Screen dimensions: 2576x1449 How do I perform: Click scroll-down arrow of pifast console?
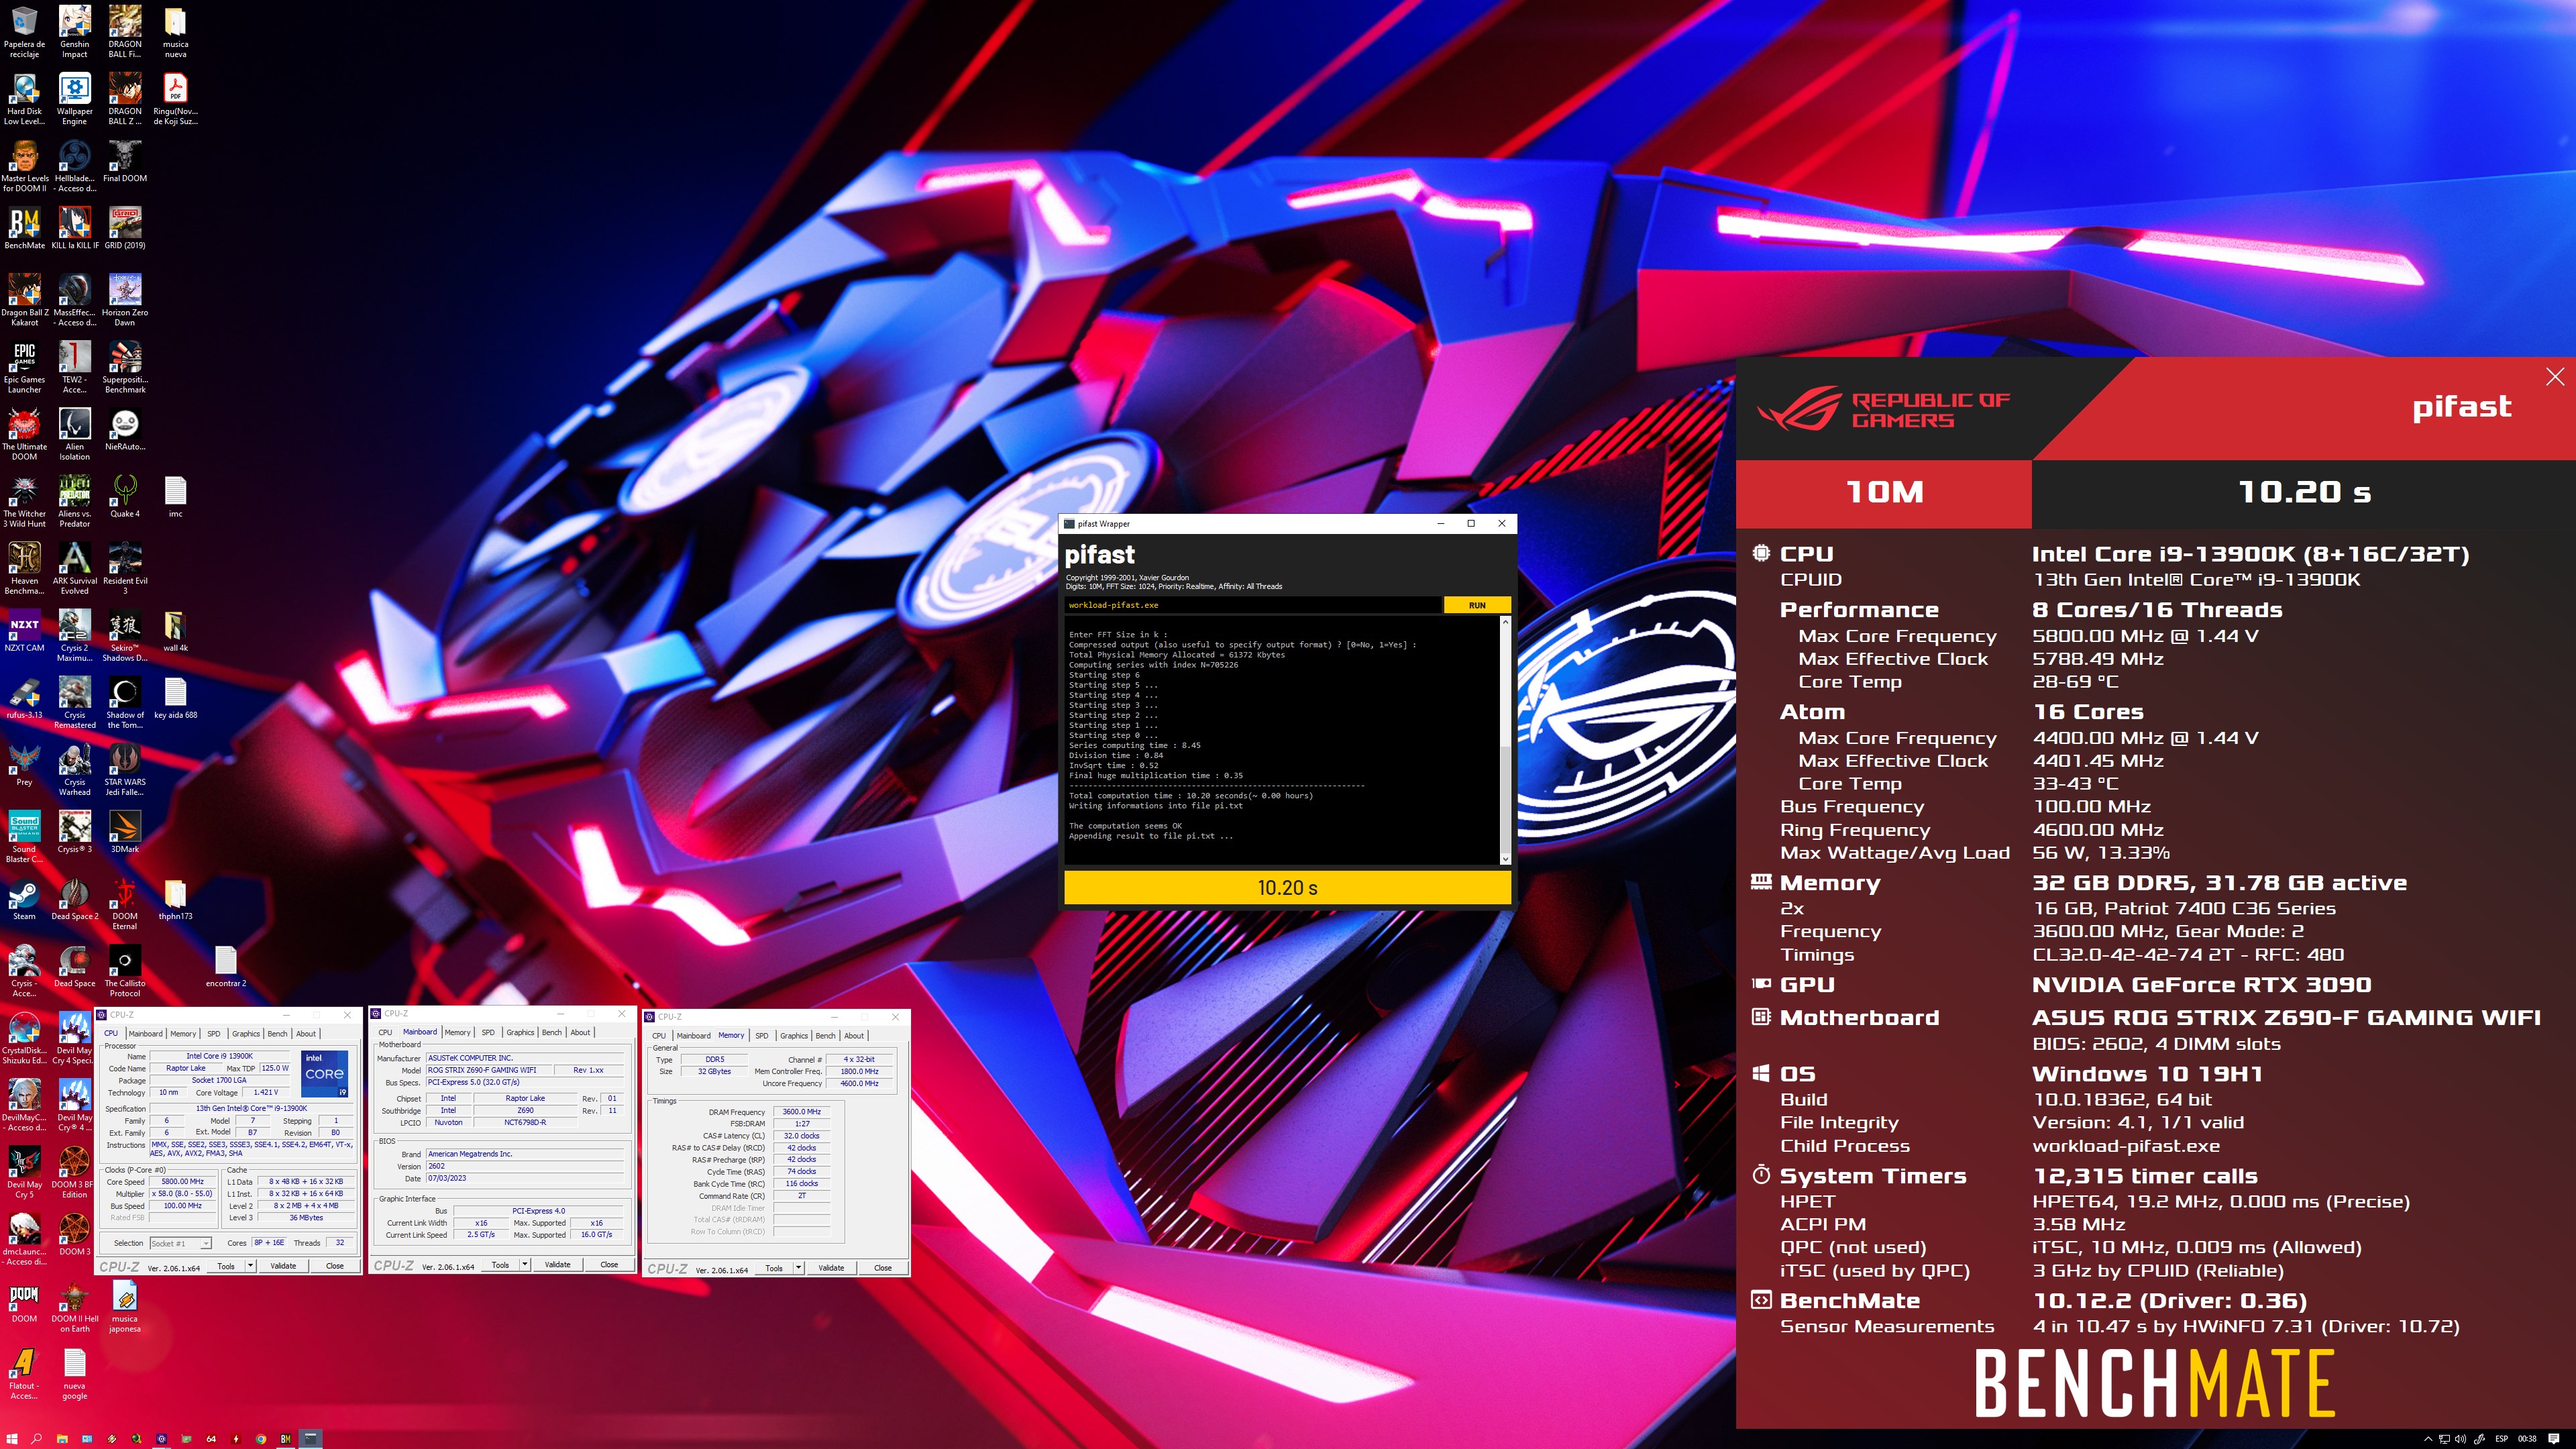1505,858
